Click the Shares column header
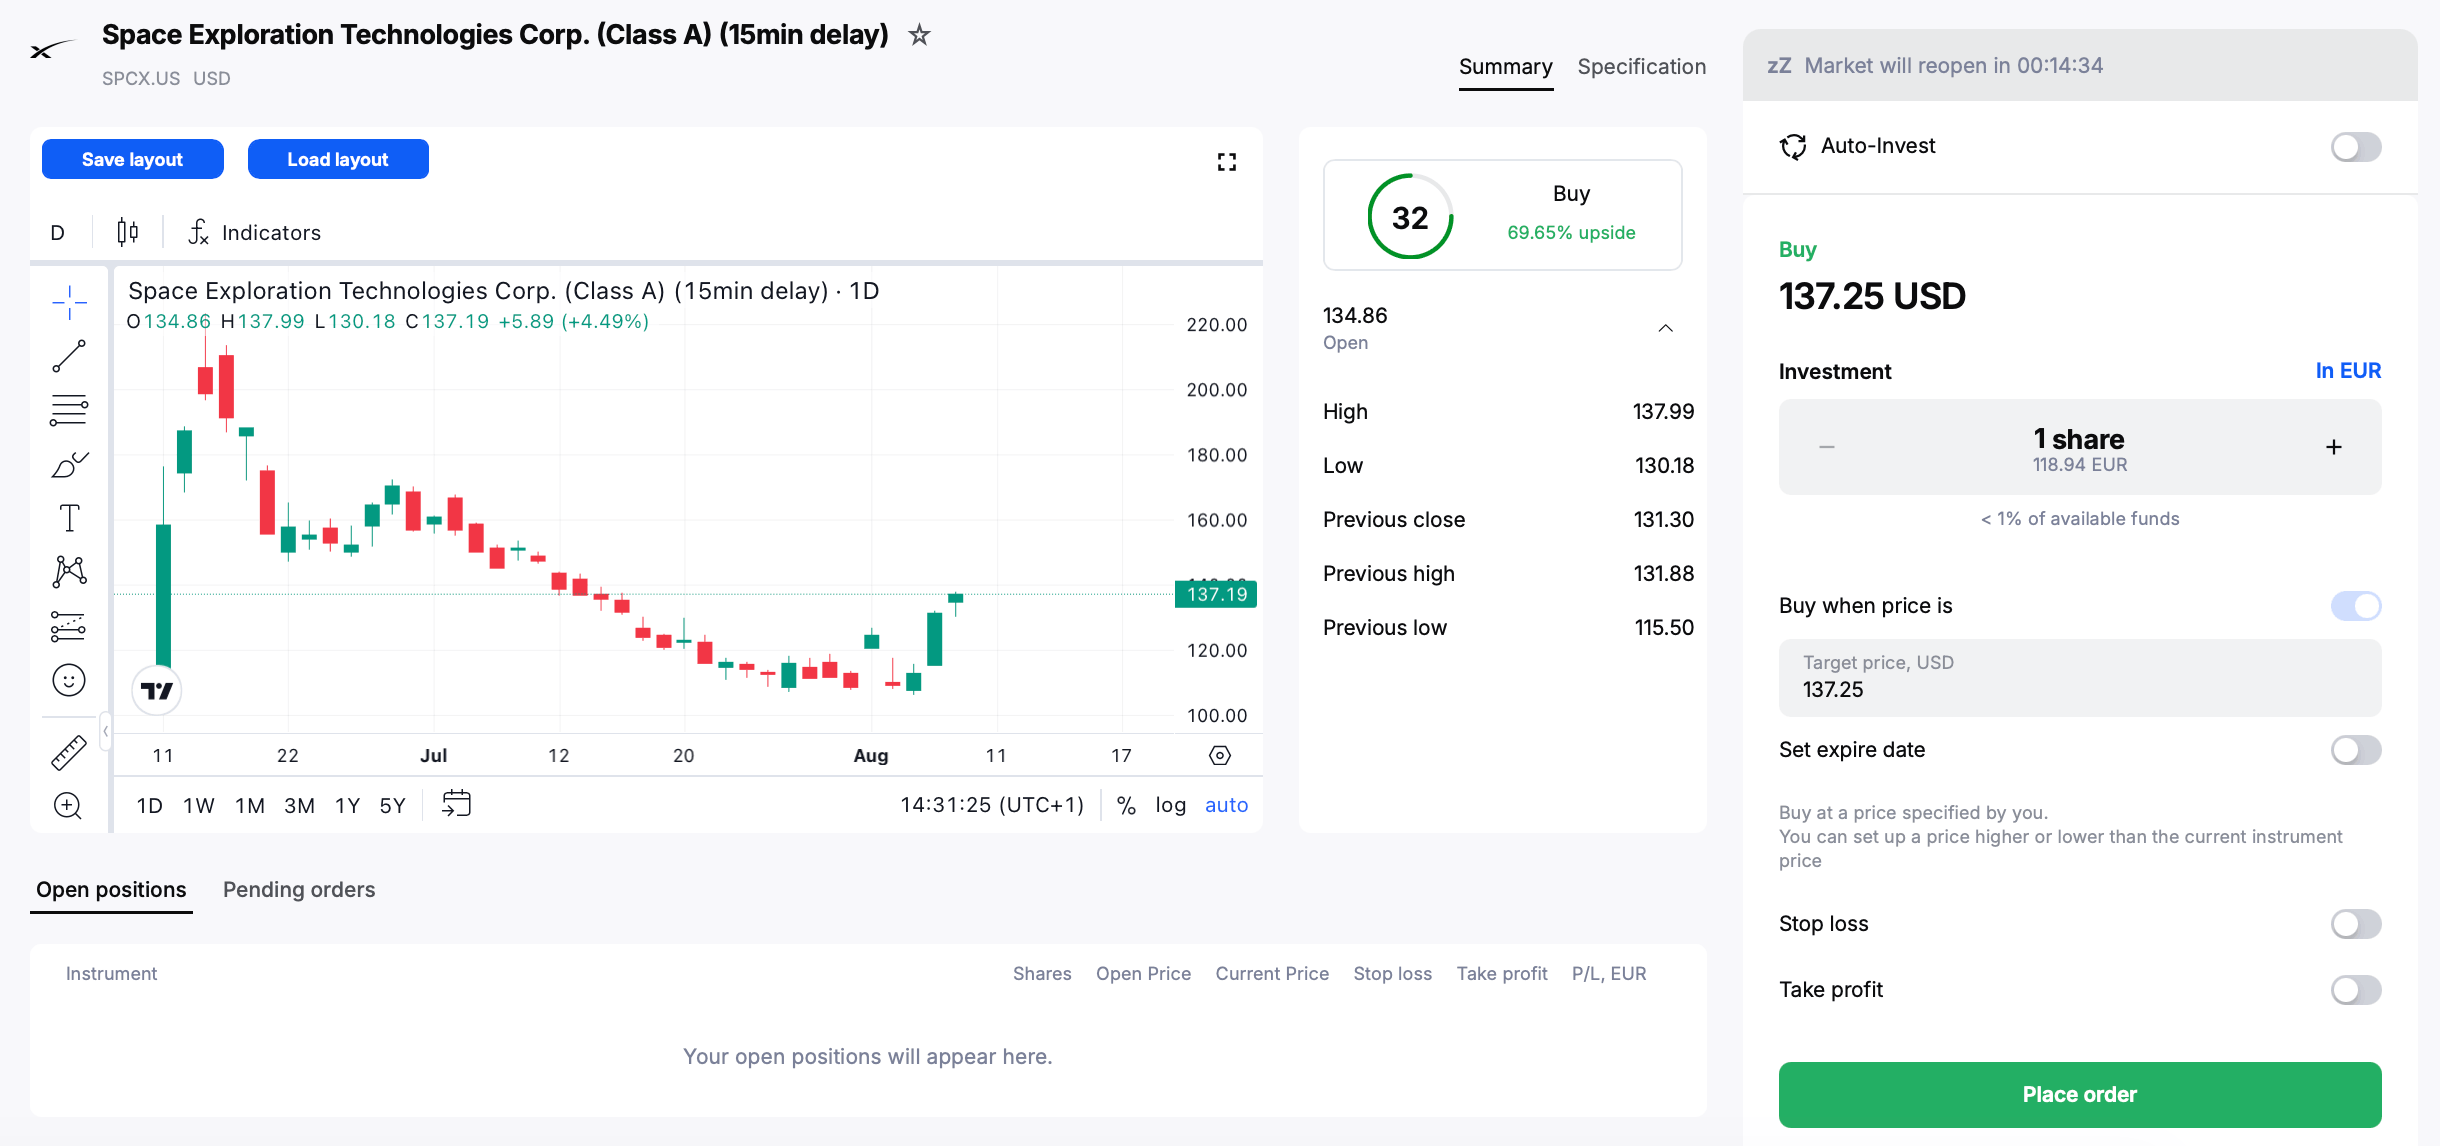The image size is (2440, 1146). [1042, 974]
